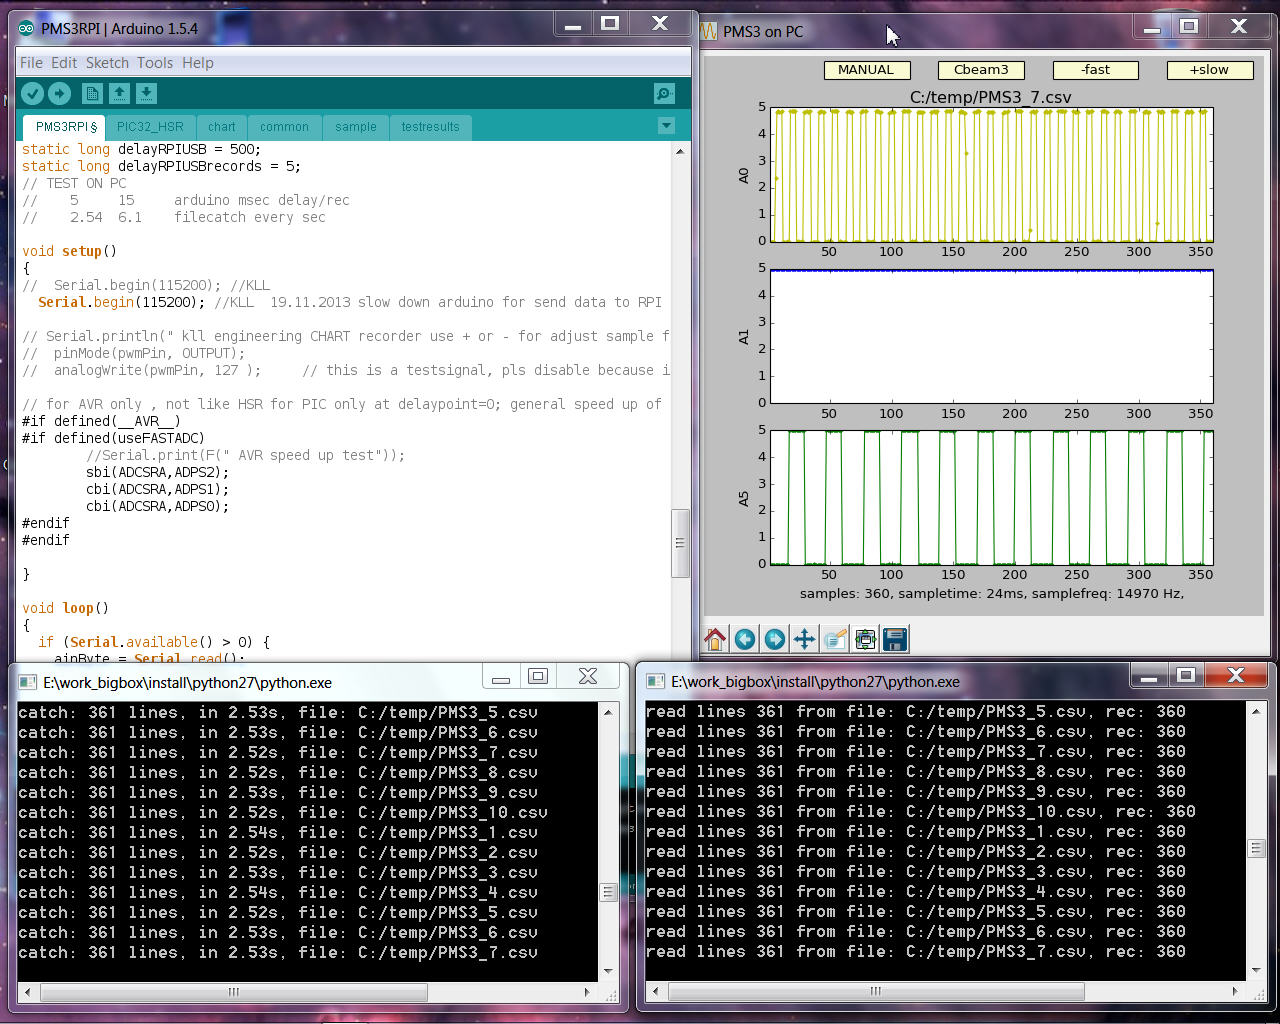Go back to previous plot view
The height and width of the screenshot is (1024, 1280).
(745, 639)
